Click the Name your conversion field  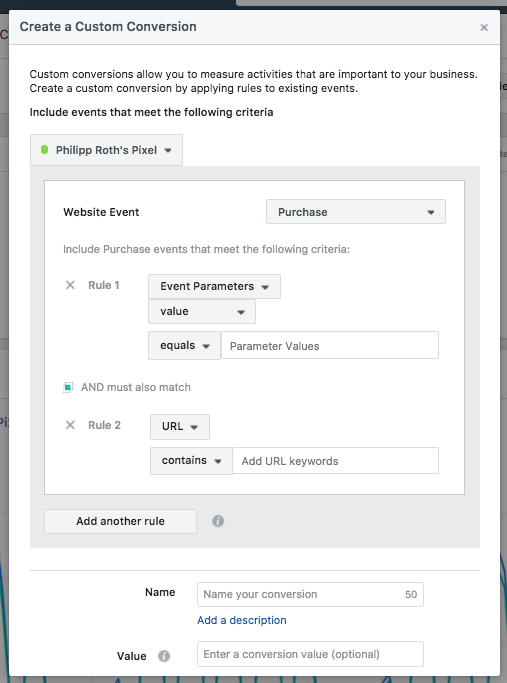click(310, 594)
